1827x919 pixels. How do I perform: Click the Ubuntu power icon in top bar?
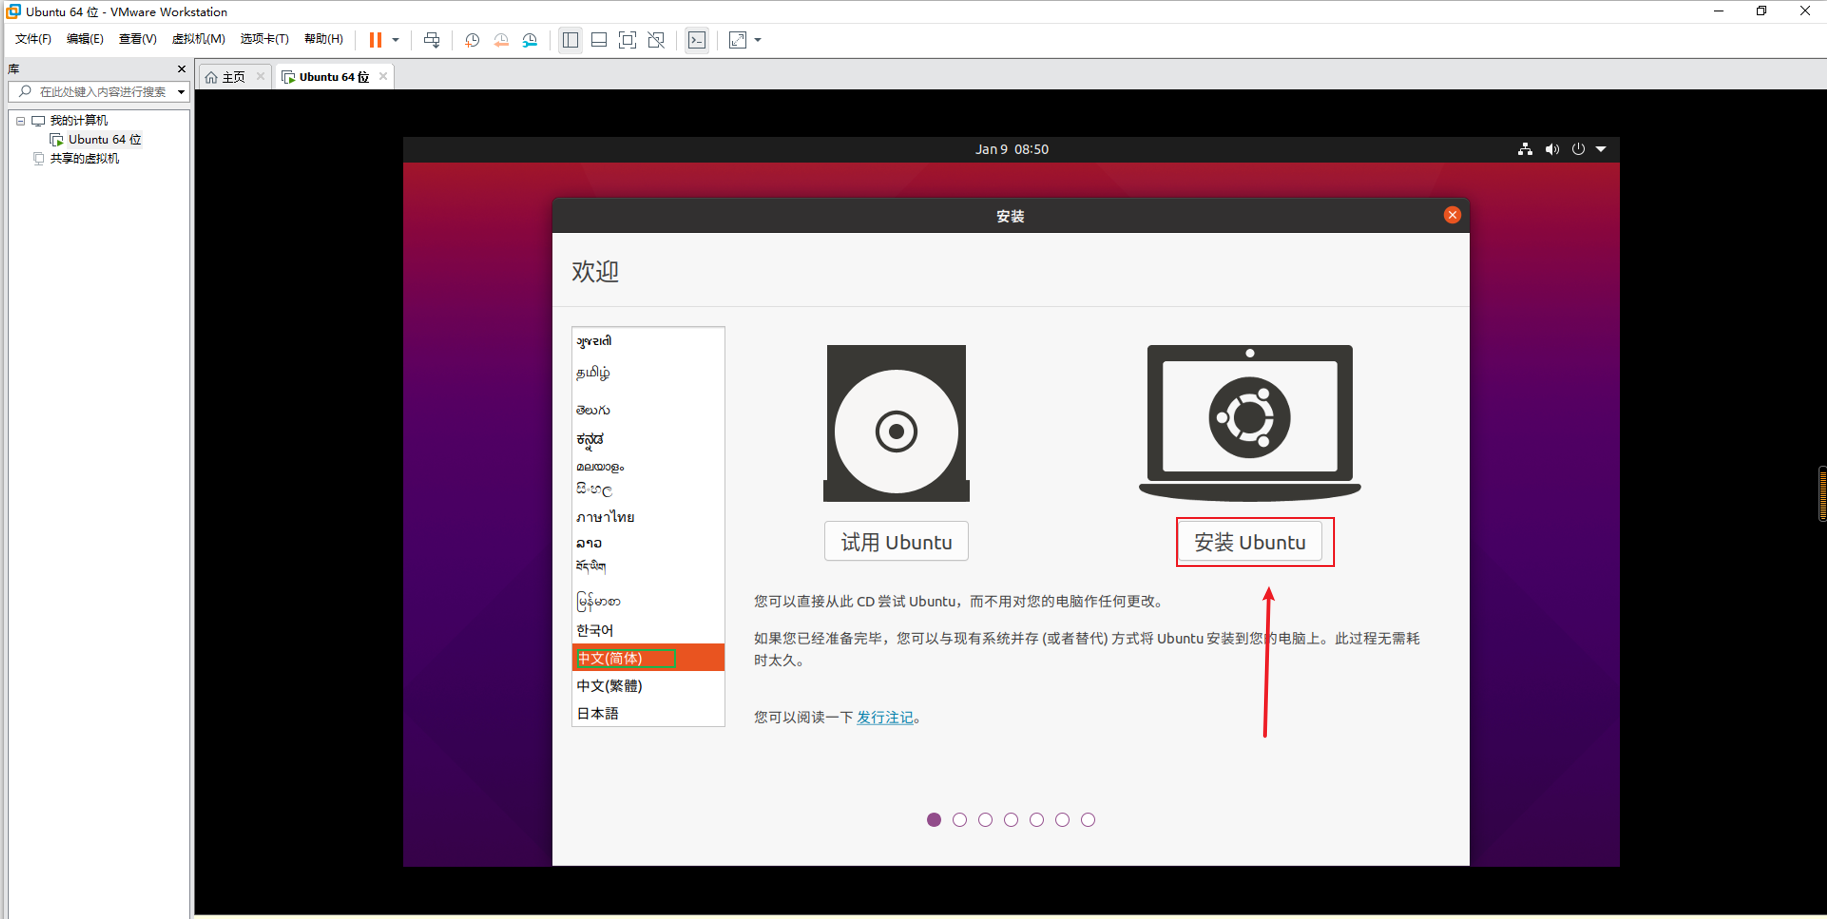(1578, 149)
